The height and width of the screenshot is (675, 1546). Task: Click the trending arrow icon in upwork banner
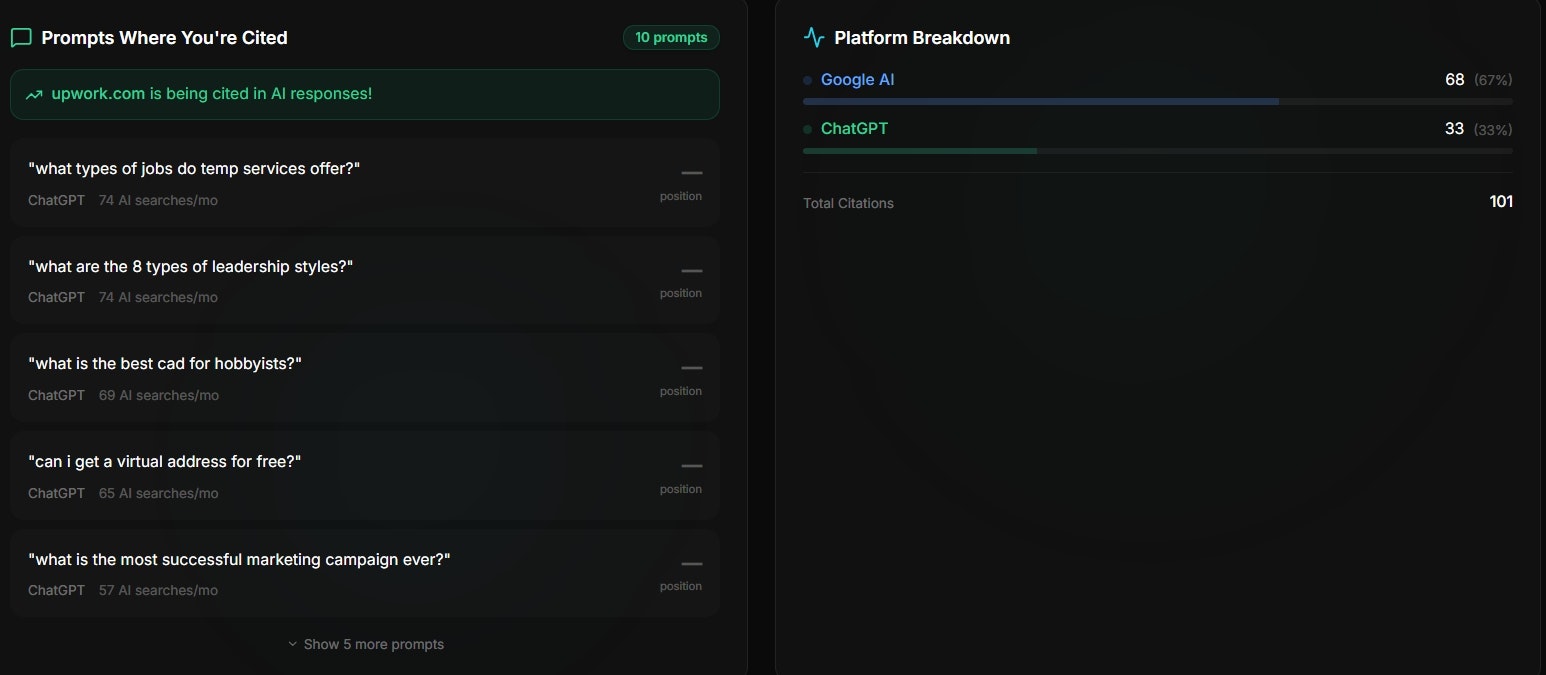[x=34, y=95]
